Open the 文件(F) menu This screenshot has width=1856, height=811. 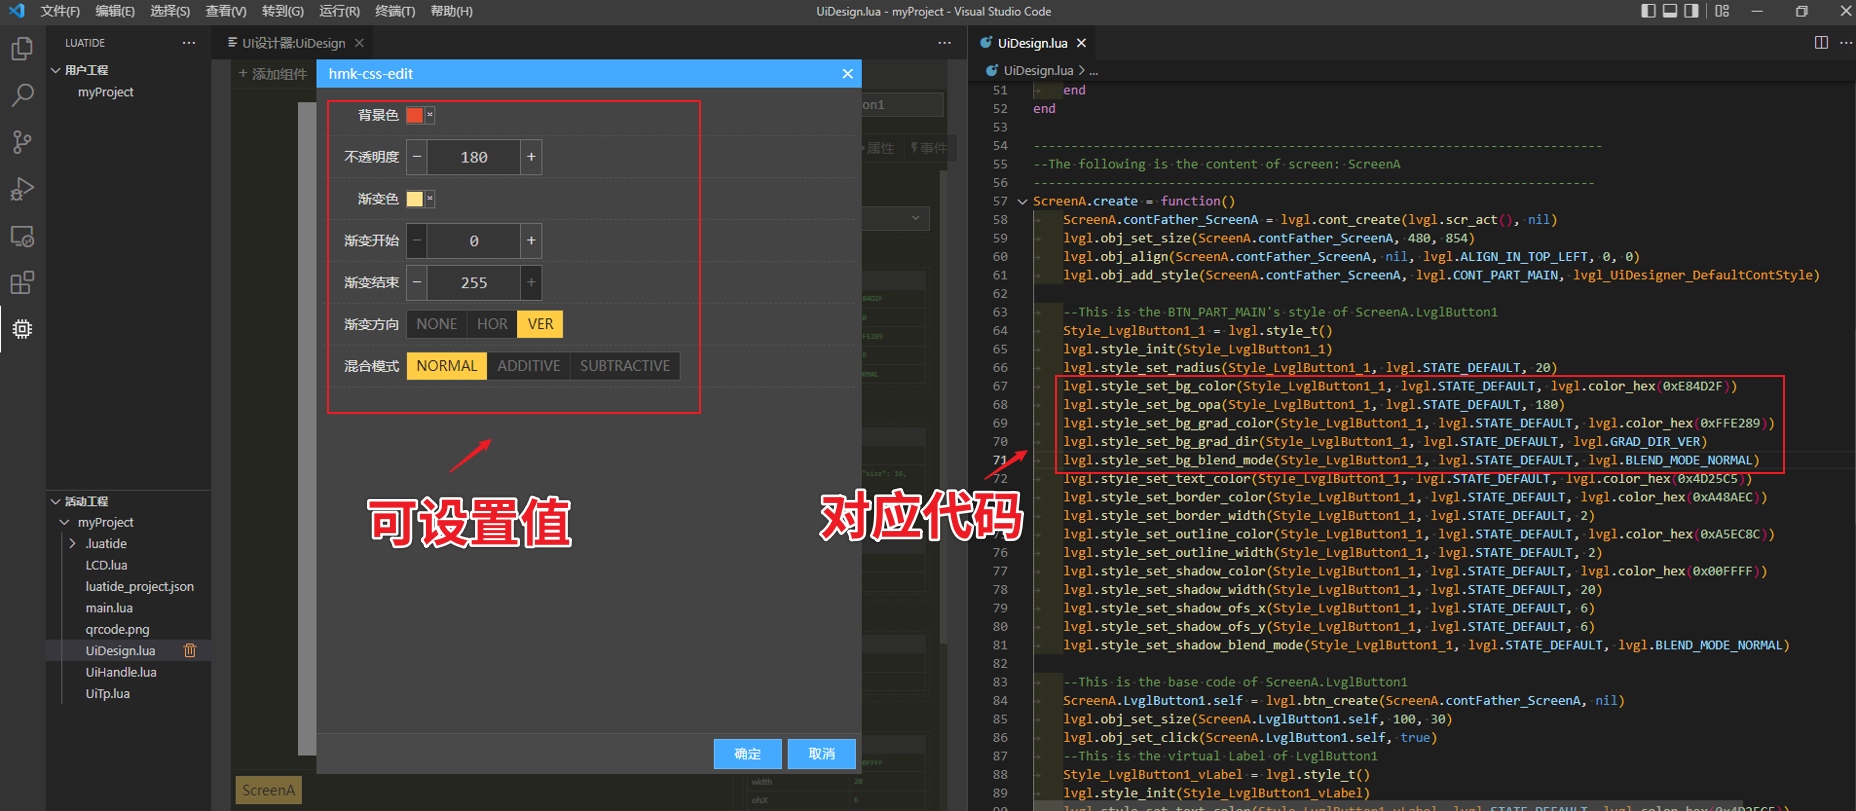pos(60,11)
